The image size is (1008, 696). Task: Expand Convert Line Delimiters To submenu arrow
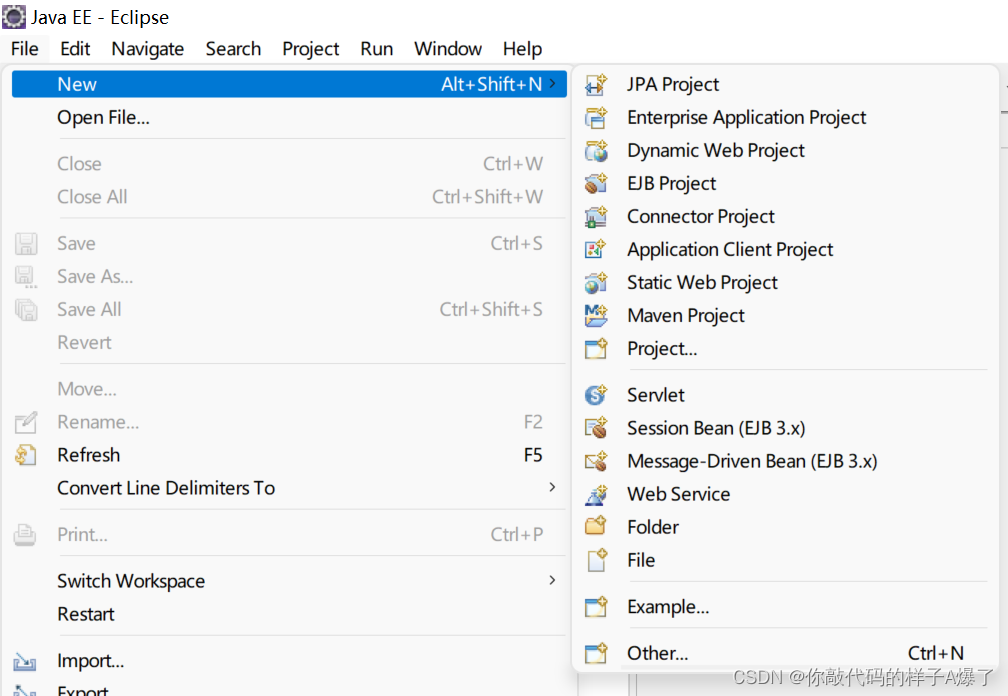point(552,487)
